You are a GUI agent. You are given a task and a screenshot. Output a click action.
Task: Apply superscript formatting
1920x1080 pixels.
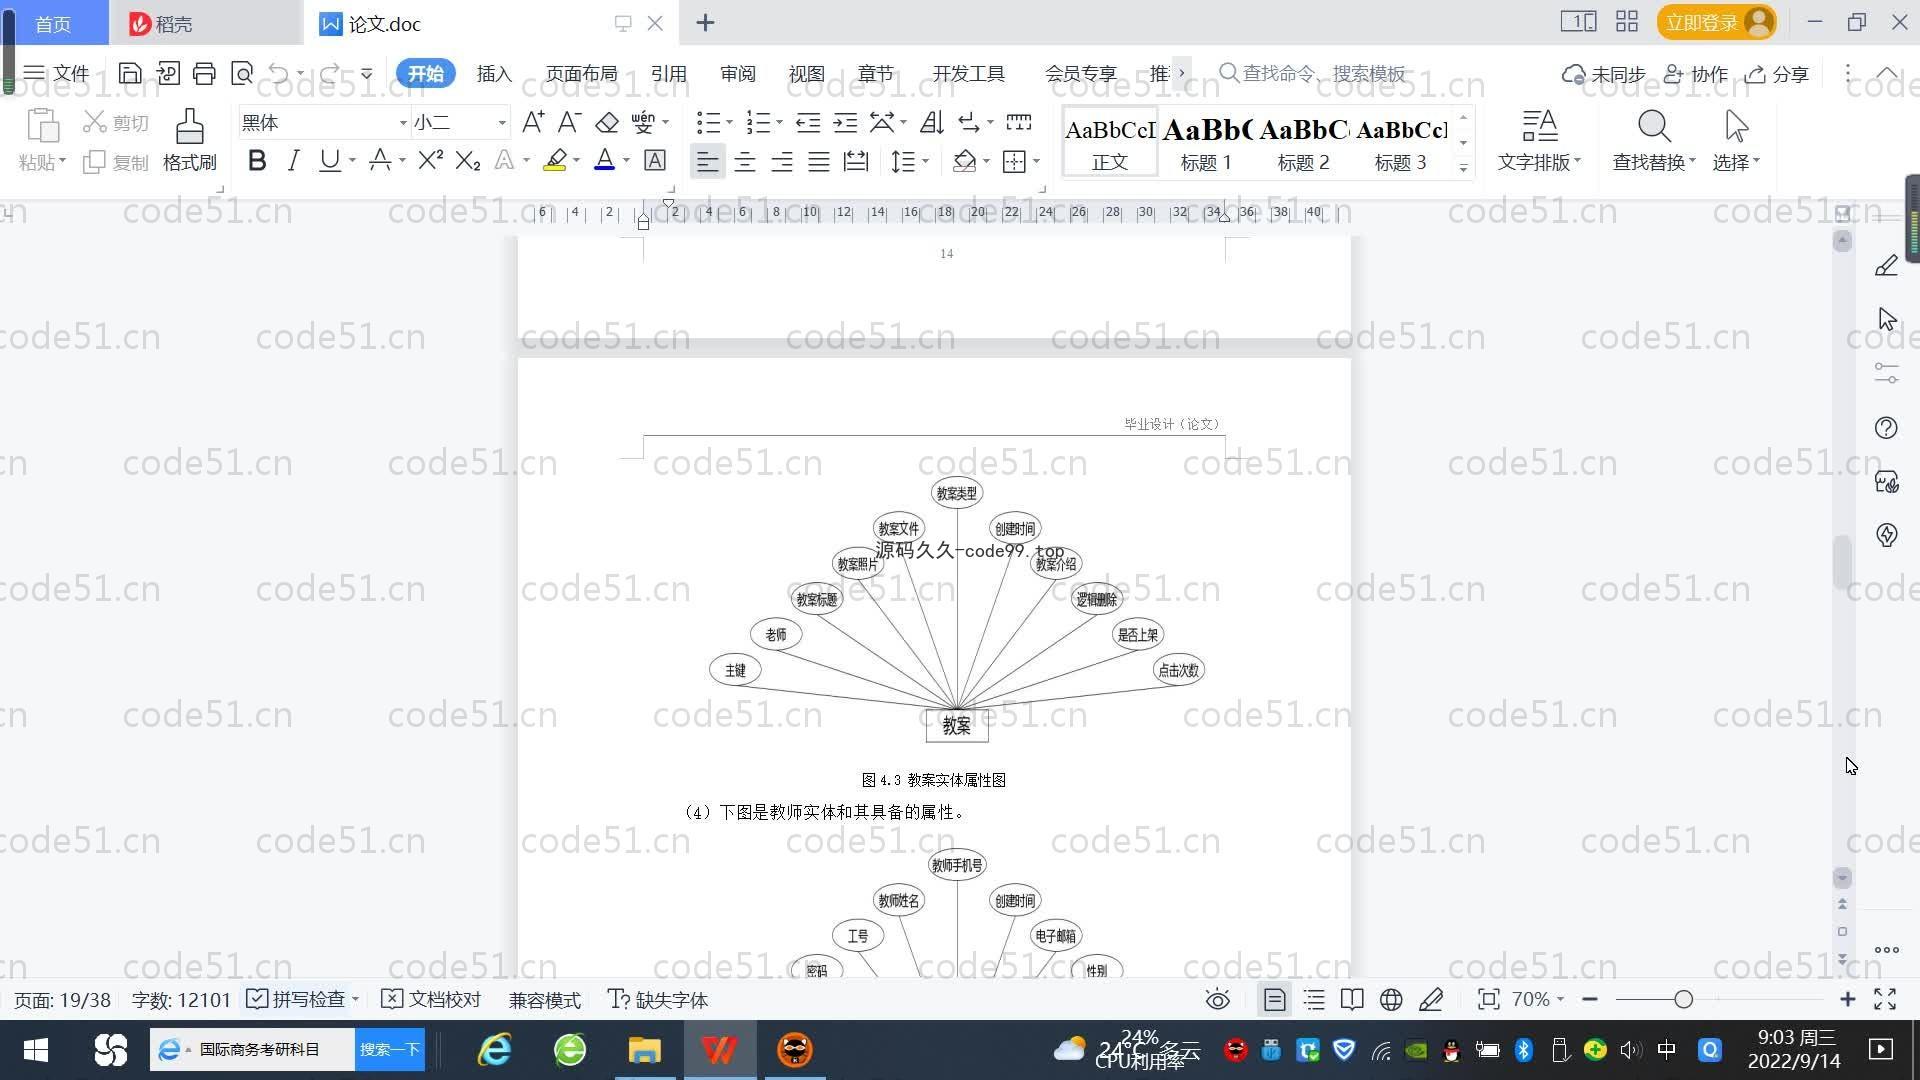pyautogui.click(x=430, y=160)
